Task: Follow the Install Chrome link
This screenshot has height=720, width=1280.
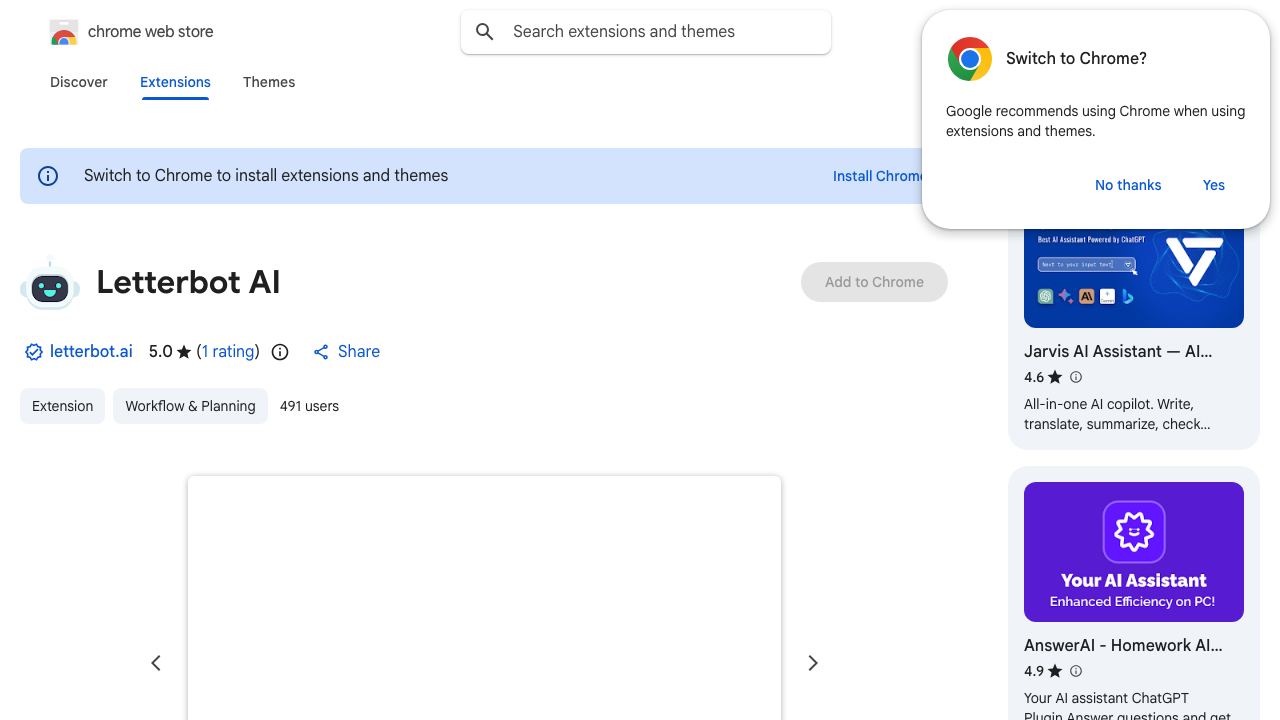Action: 878,176
